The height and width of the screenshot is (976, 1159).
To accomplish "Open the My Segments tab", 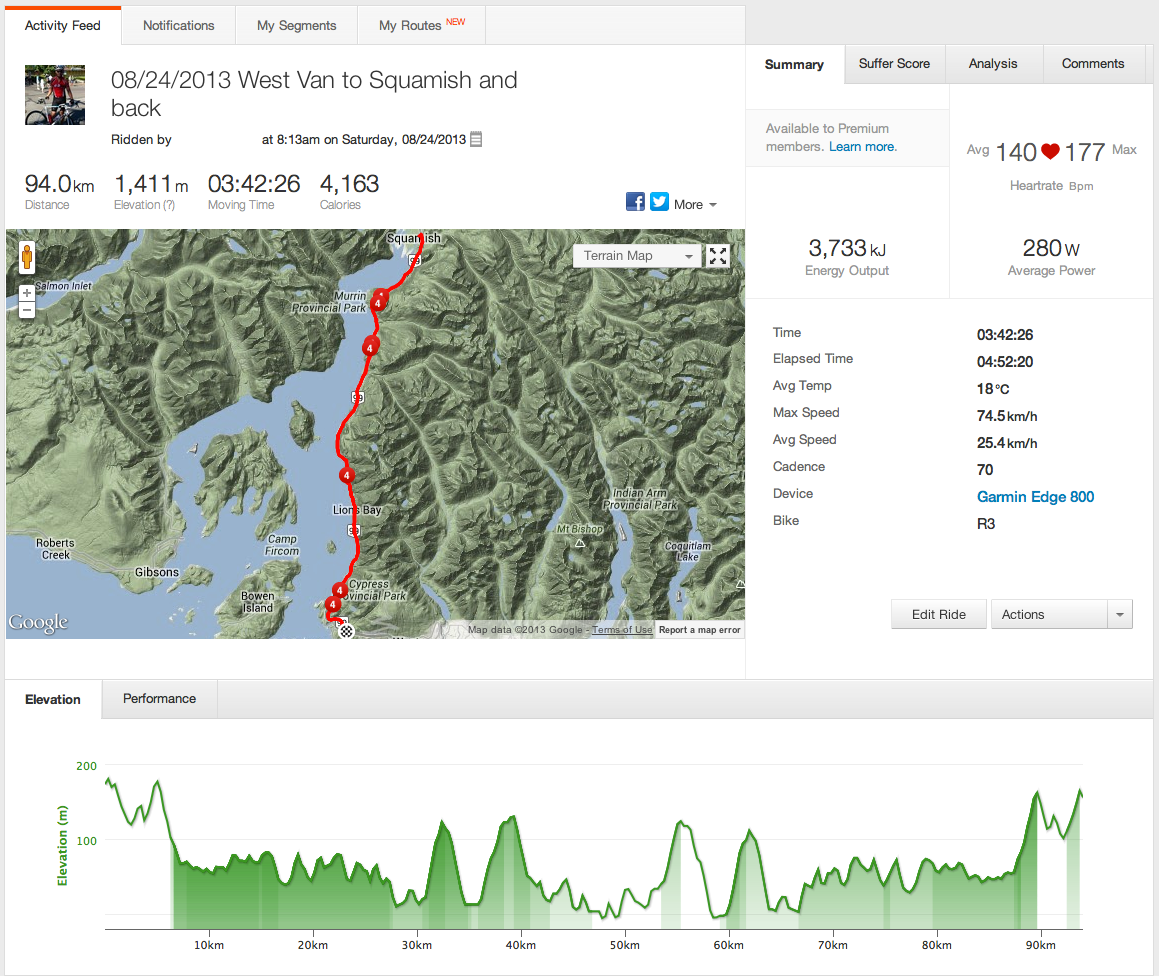I will (296, 26).
